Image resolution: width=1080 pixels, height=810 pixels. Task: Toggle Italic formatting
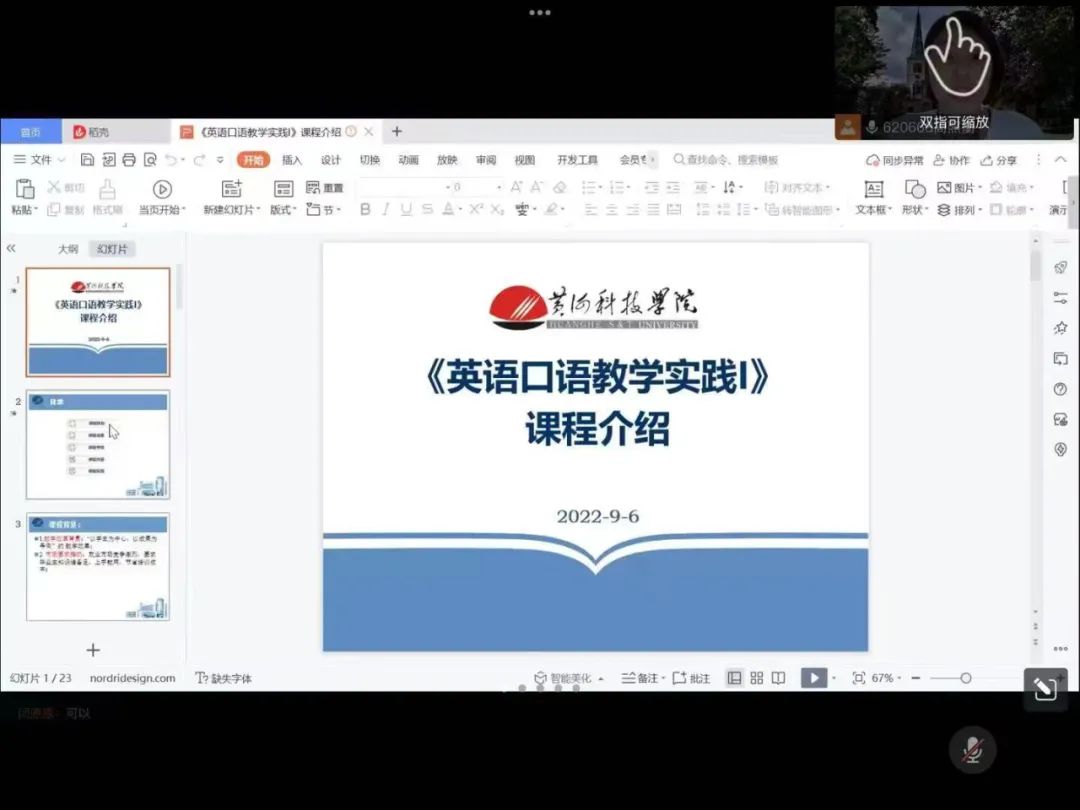pyautogui.click(x=386, y=209)
